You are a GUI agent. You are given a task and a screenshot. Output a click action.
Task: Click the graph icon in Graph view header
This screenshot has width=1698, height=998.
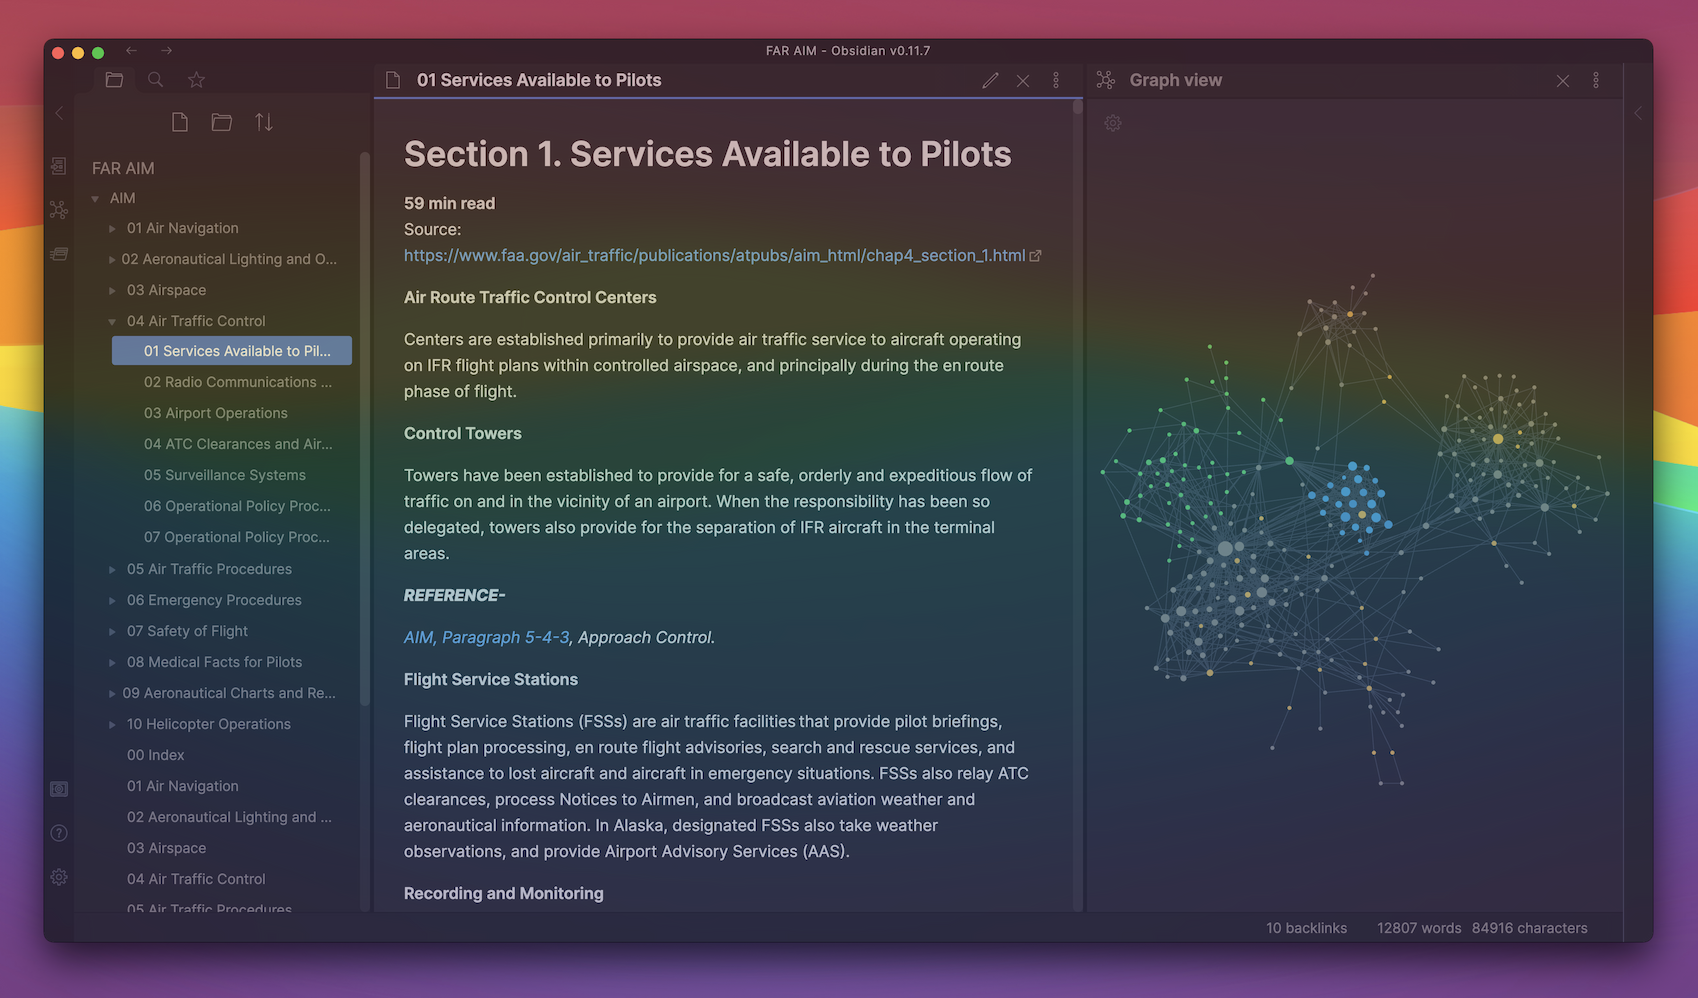click(1106, 80)
